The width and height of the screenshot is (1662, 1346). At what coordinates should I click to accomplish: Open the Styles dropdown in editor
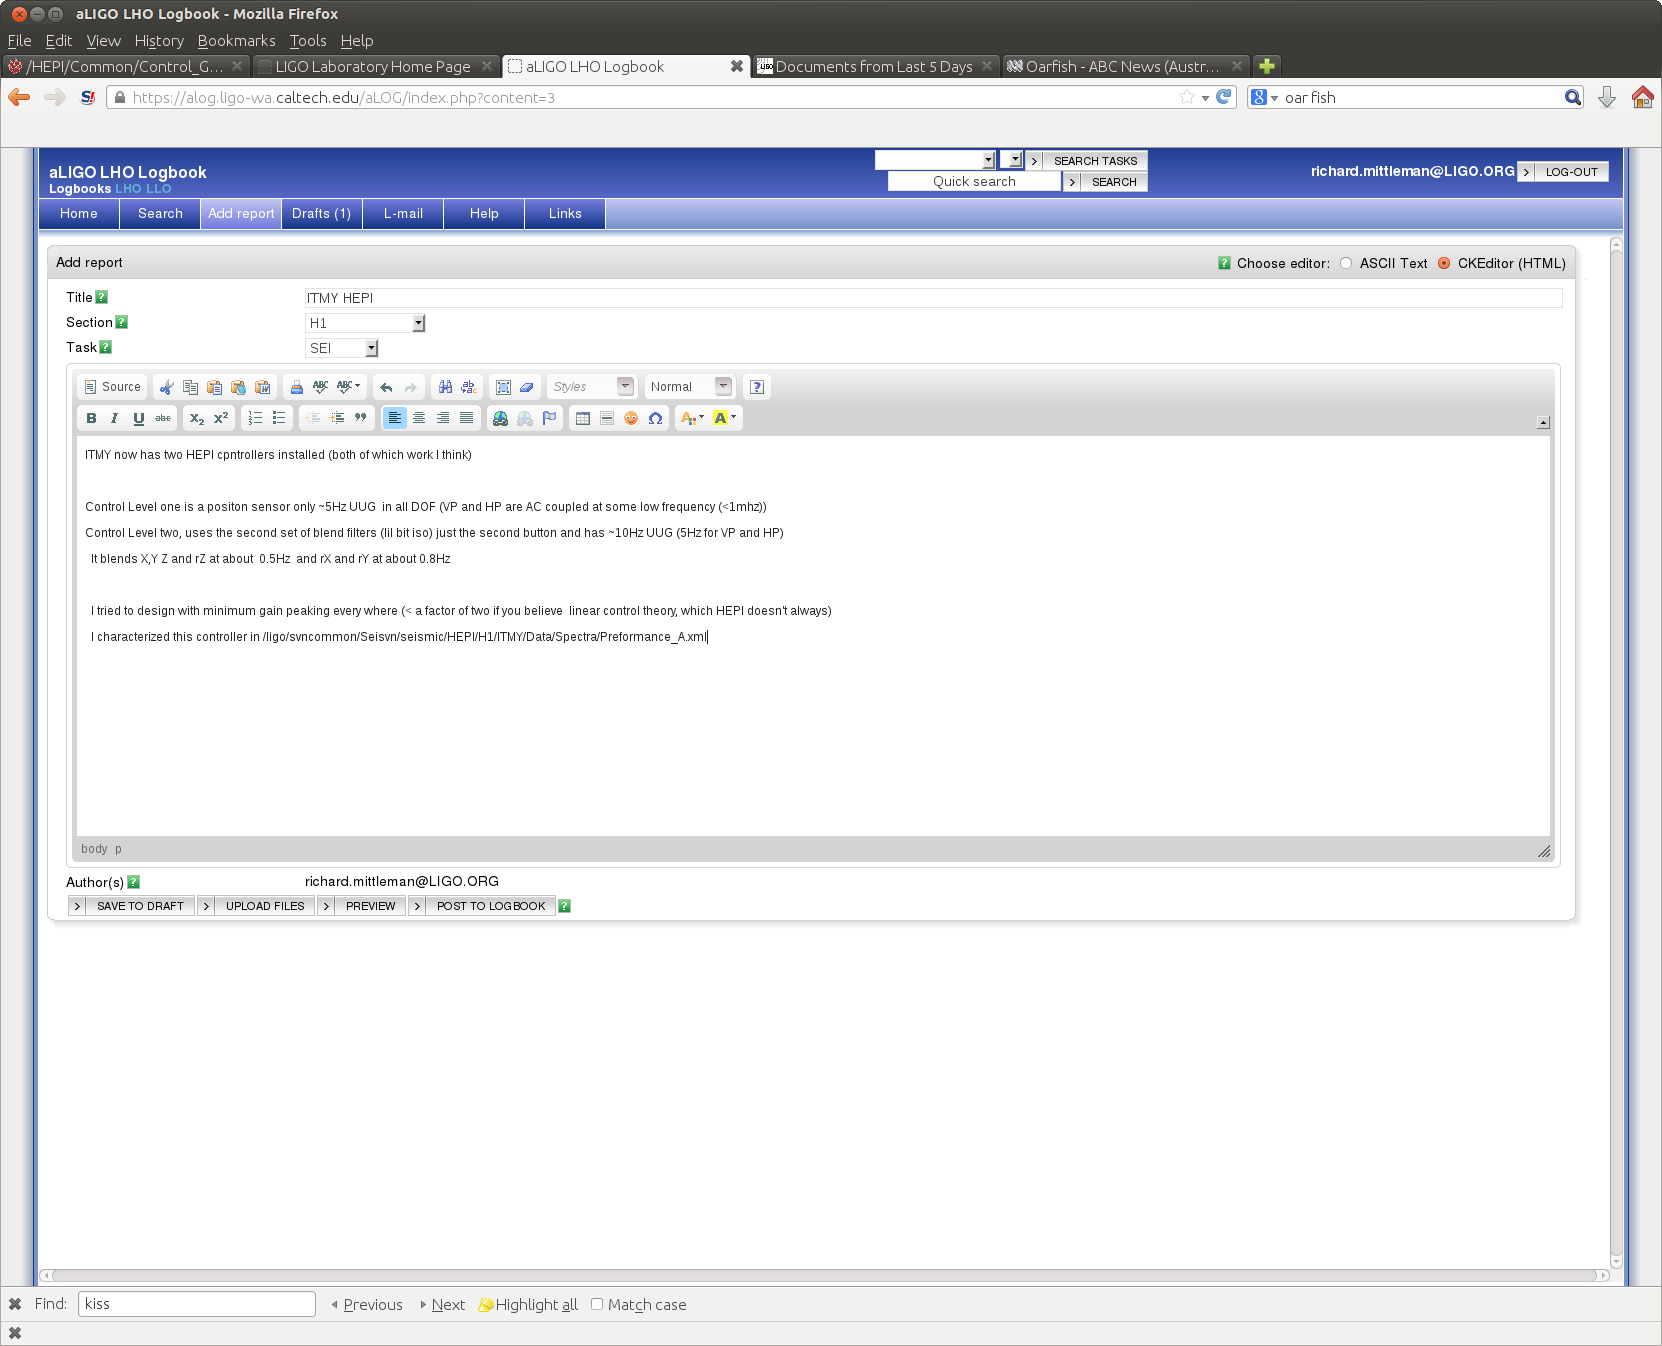click(x=592, y=387)
